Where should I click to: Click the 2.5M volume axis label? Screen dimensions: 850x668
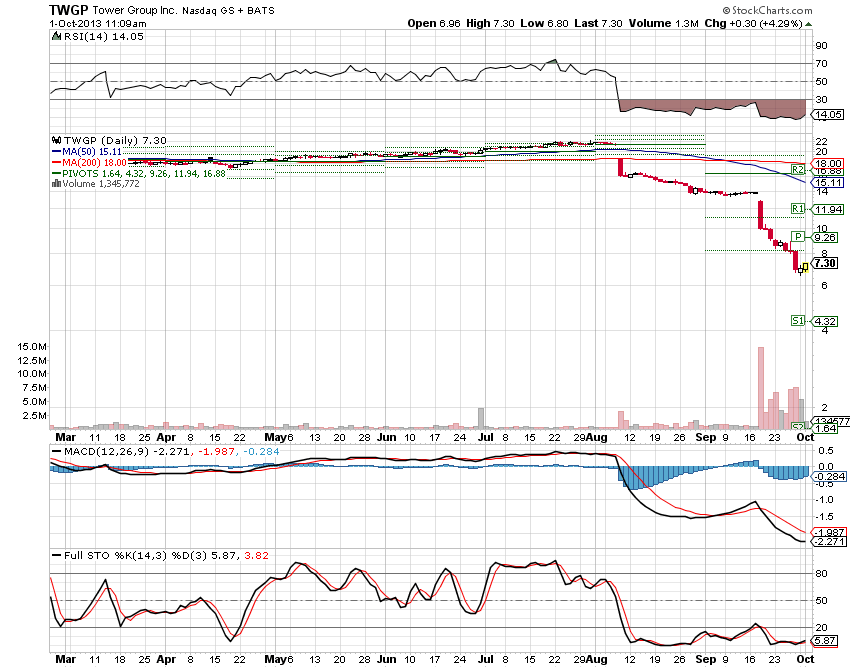point(34,415)
